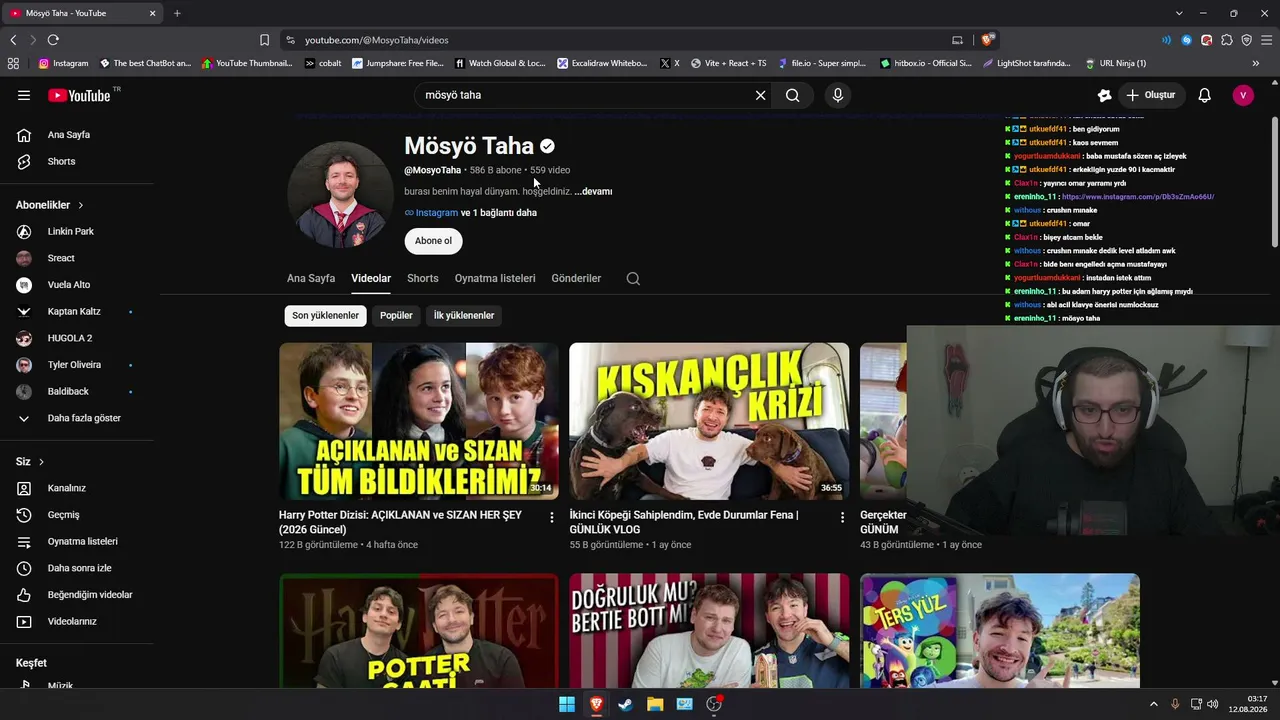Open the Oynatma listeleri channel tab

(x=495, y=278)
